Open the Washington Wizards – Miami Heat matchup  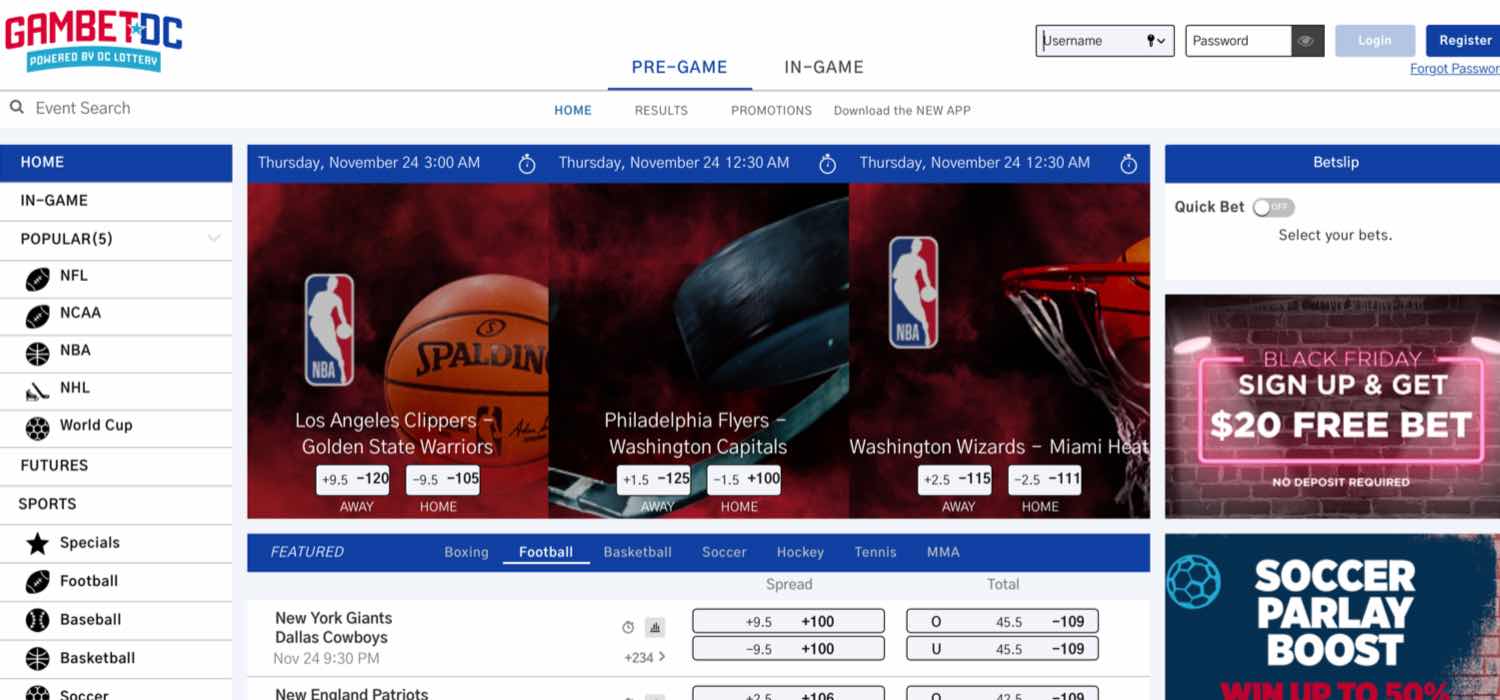click(x=999, y=446)
